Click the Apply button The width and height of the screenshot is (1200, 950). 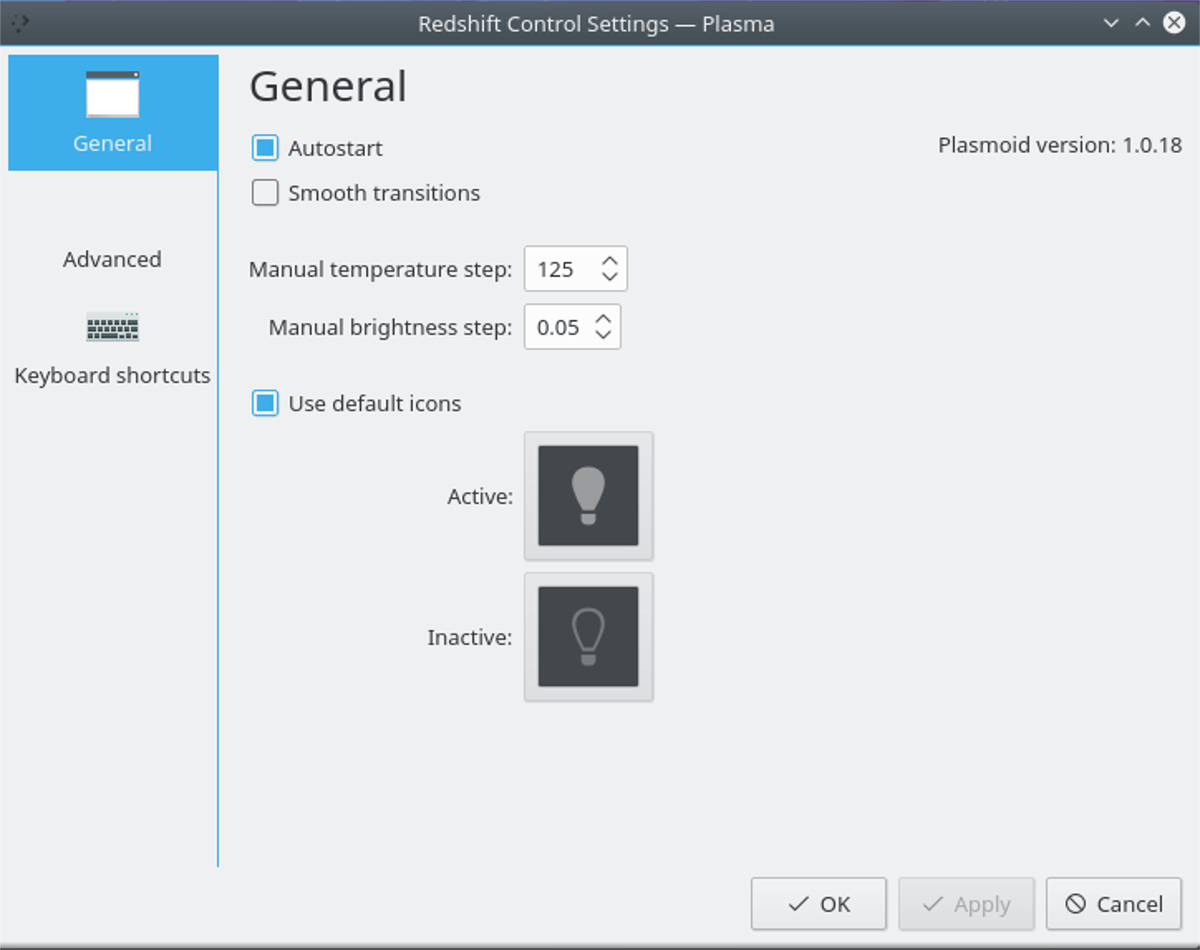pos(967,904)
